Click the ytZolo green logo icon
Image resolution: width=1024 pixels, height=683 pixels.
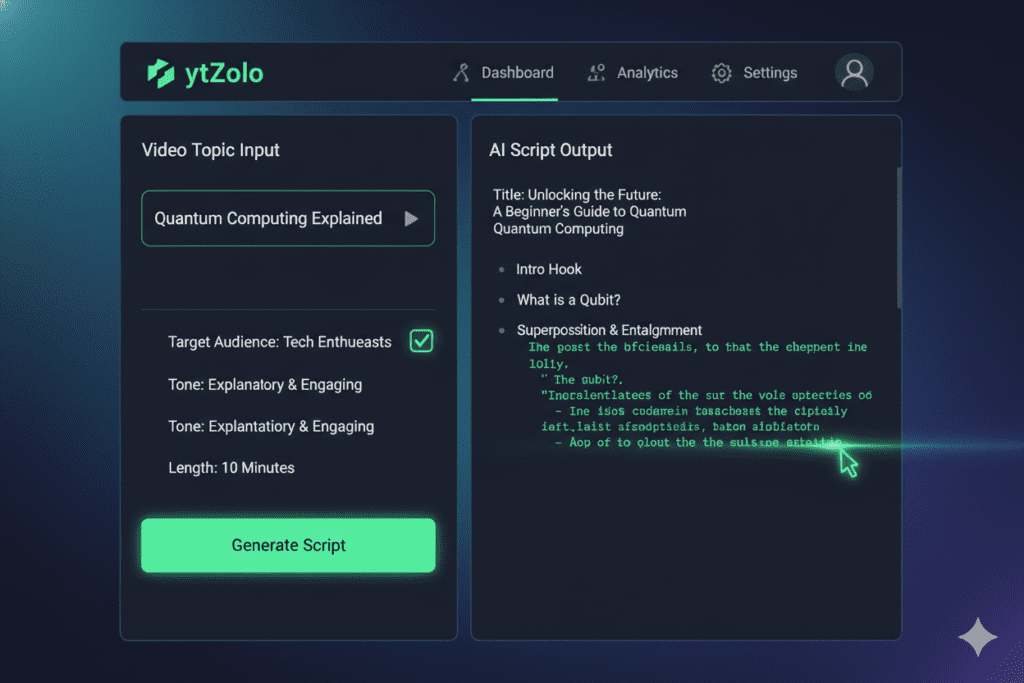(x=160, y=73)
